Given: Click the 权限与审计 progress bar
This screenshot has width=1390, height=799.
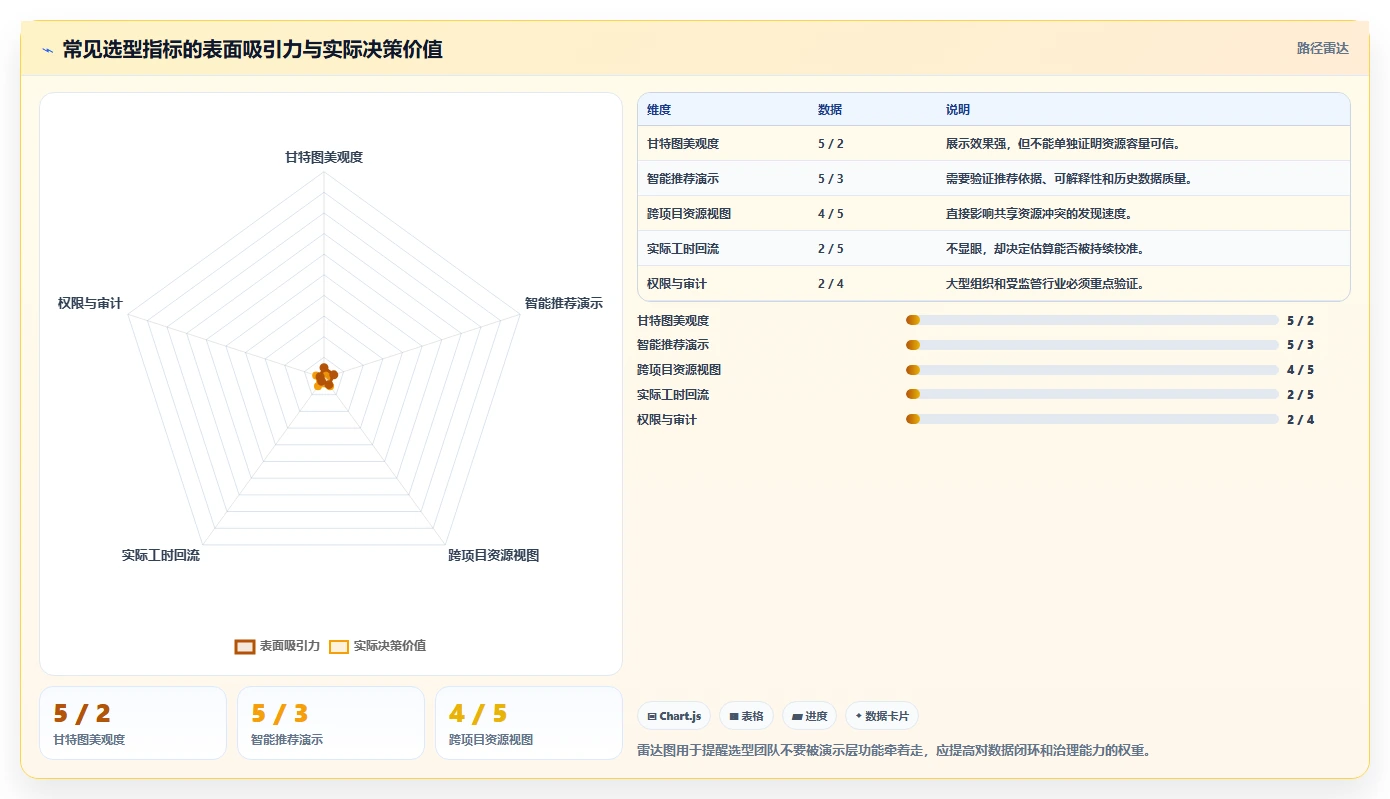Looking at the screenshot, I should (x=1092, y=419).
